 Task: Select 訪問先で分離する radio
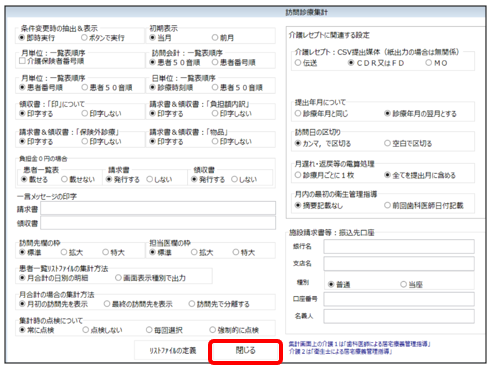[192, 304]
